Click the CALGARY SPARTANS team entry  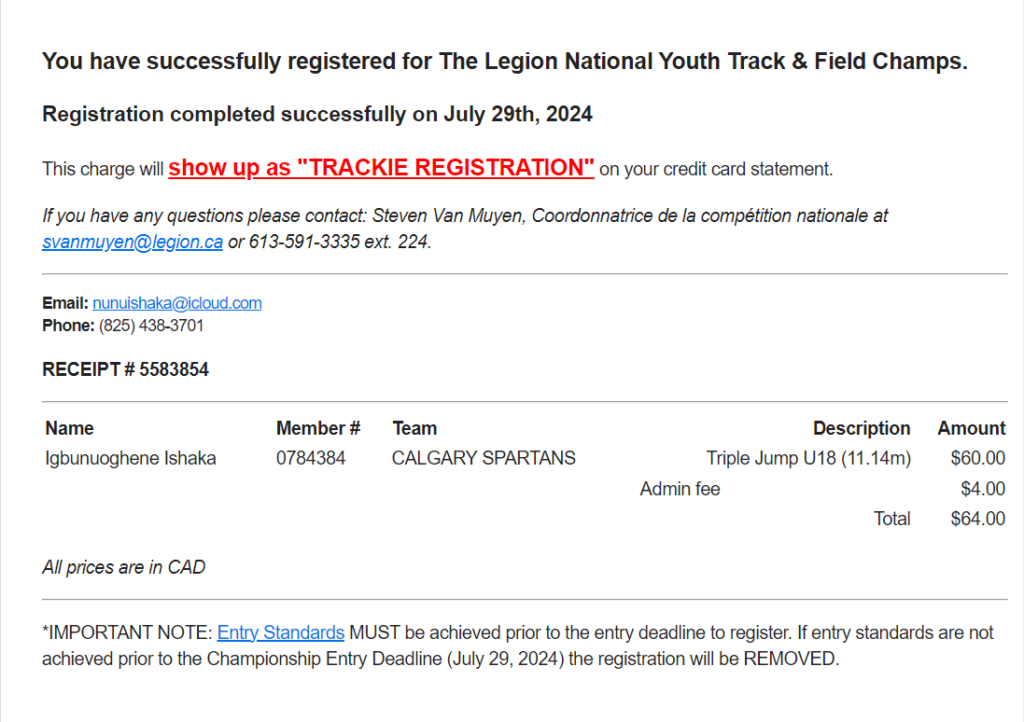coord(484,458)
